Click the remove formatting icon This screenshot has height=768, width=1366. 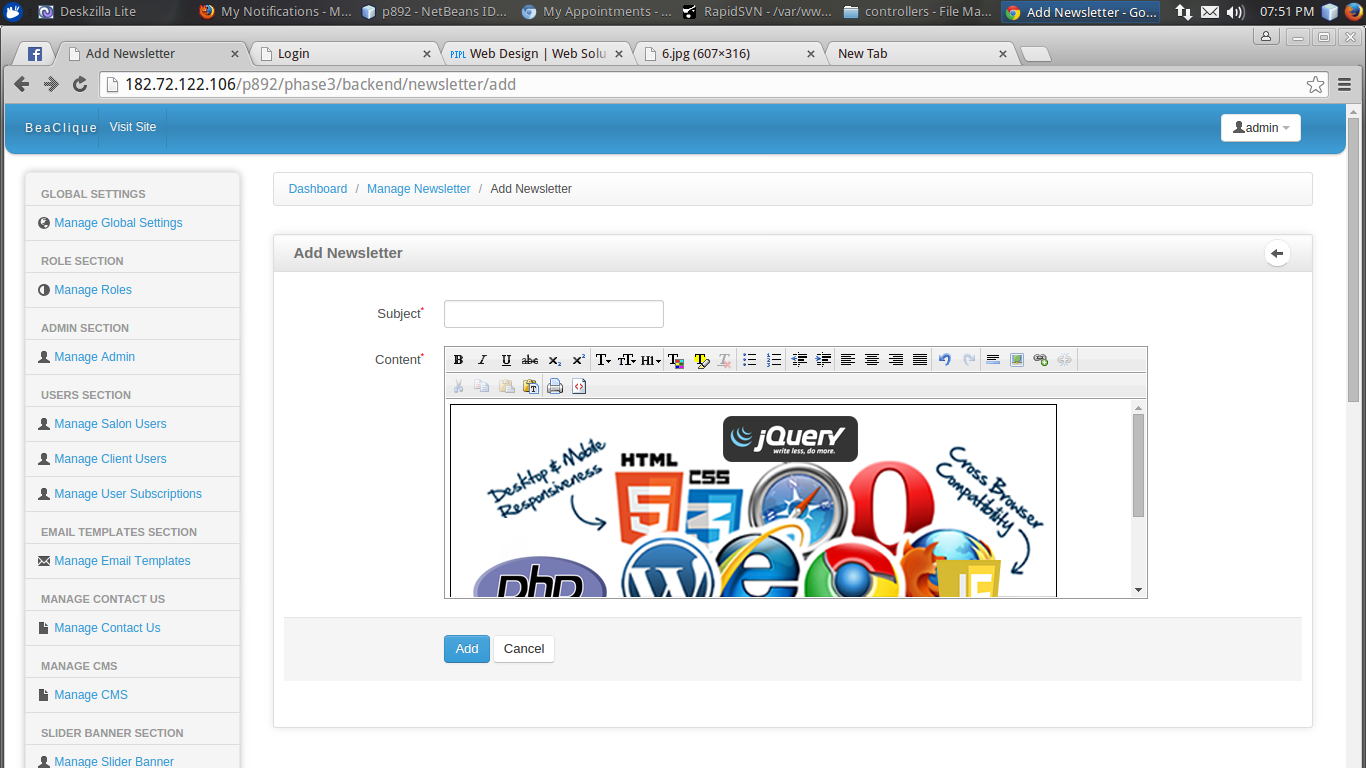(724, 360)
